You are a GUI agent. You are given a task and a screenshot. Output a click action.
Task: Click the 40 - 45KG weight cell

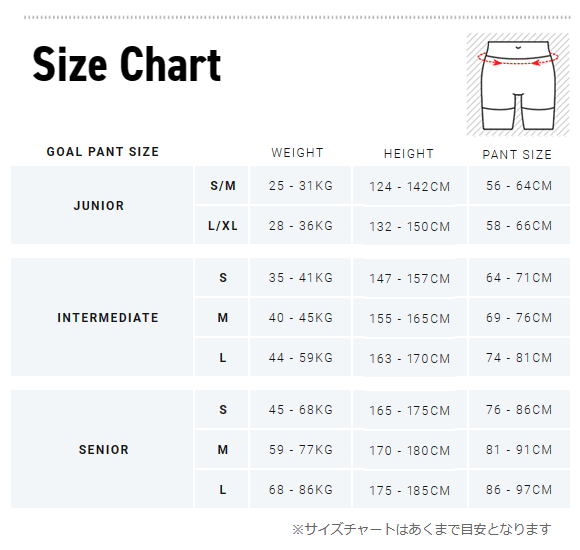coord(300,317)
